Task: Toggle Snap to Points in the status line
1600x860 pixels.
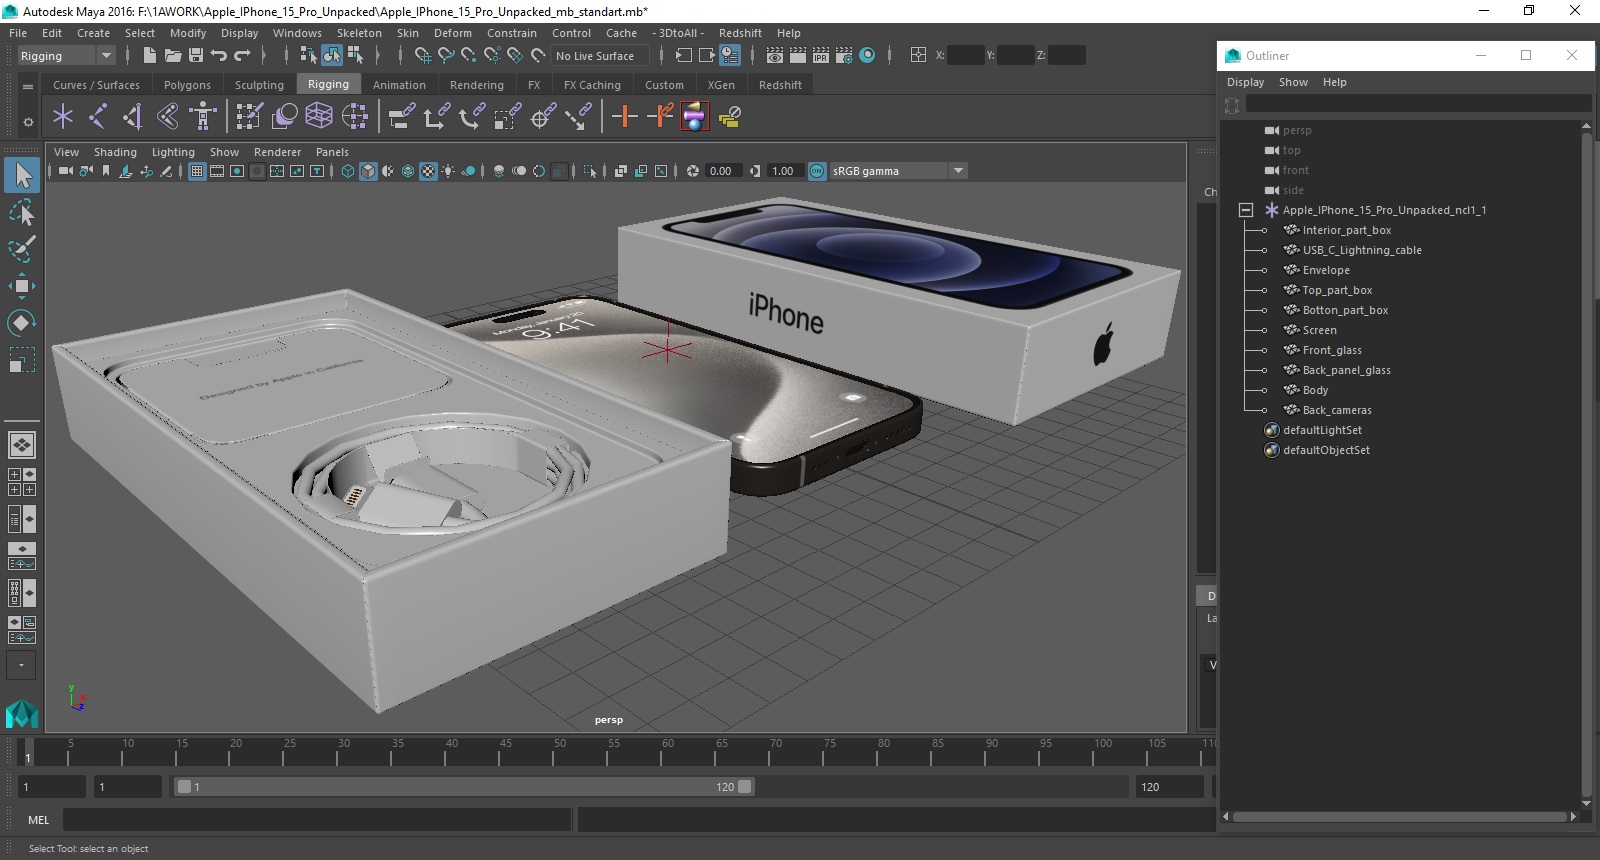Action: [469, 56]
